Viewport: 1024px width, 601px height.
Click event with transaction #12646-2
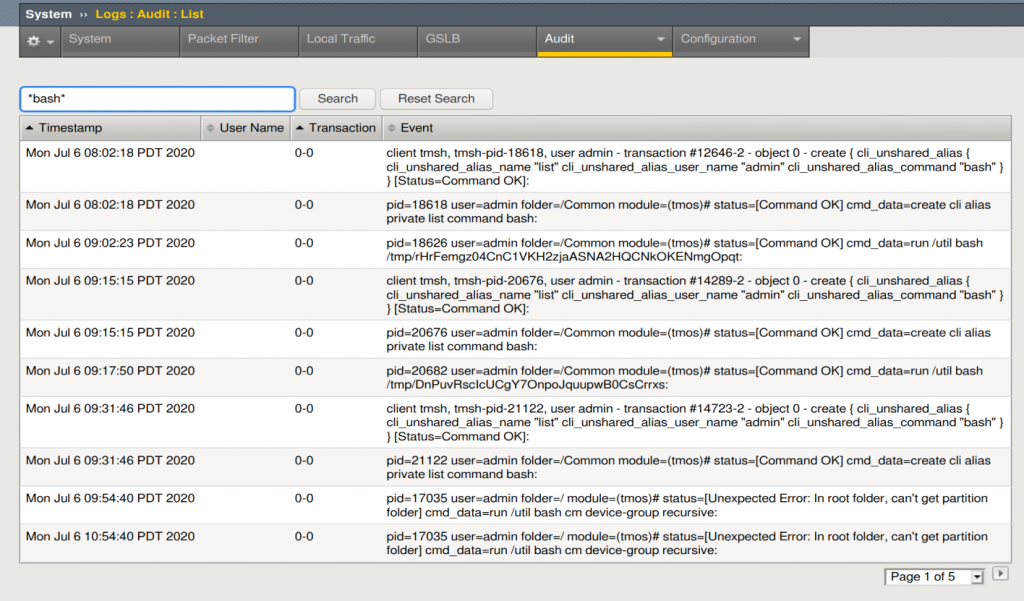click(x=695, y=167)
